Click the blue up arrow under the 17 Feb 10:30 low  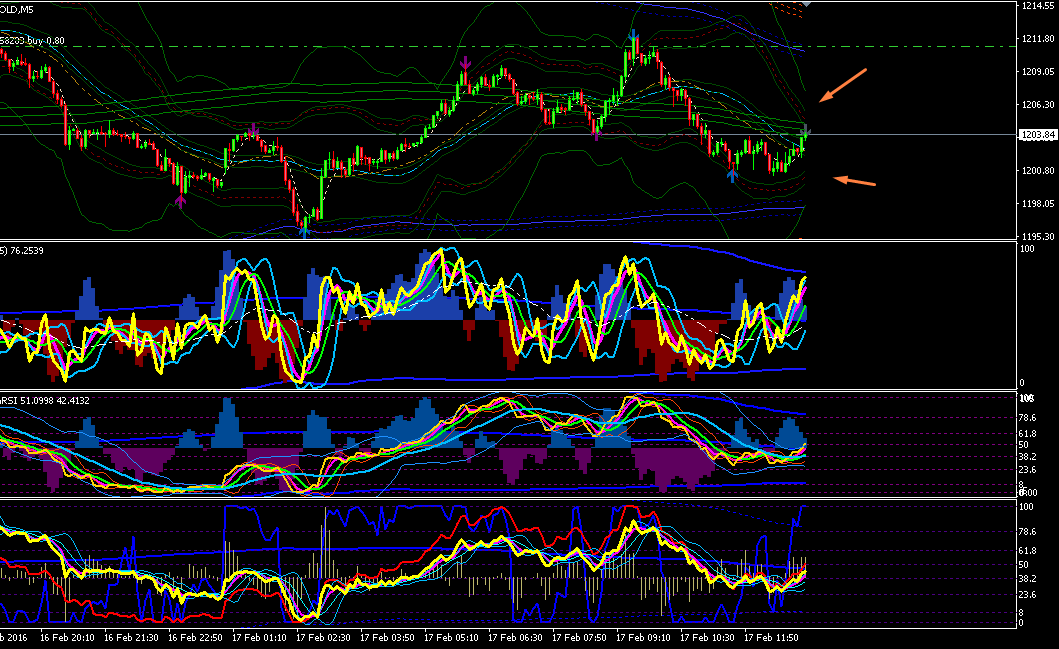click(x=733, y=176)
